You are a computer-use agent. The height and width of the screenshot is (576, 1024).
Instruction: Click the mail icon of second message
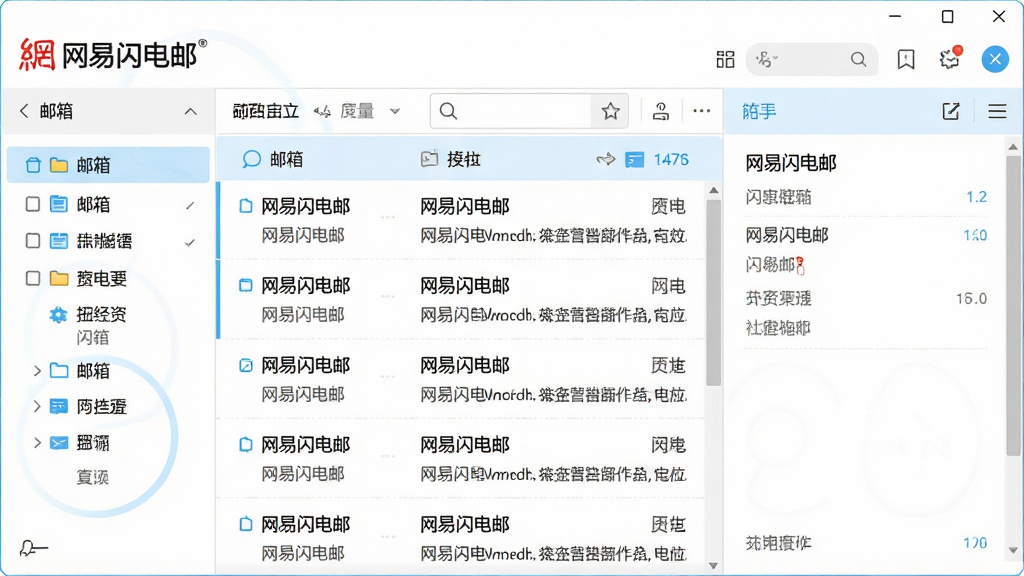tap(246, 285)
